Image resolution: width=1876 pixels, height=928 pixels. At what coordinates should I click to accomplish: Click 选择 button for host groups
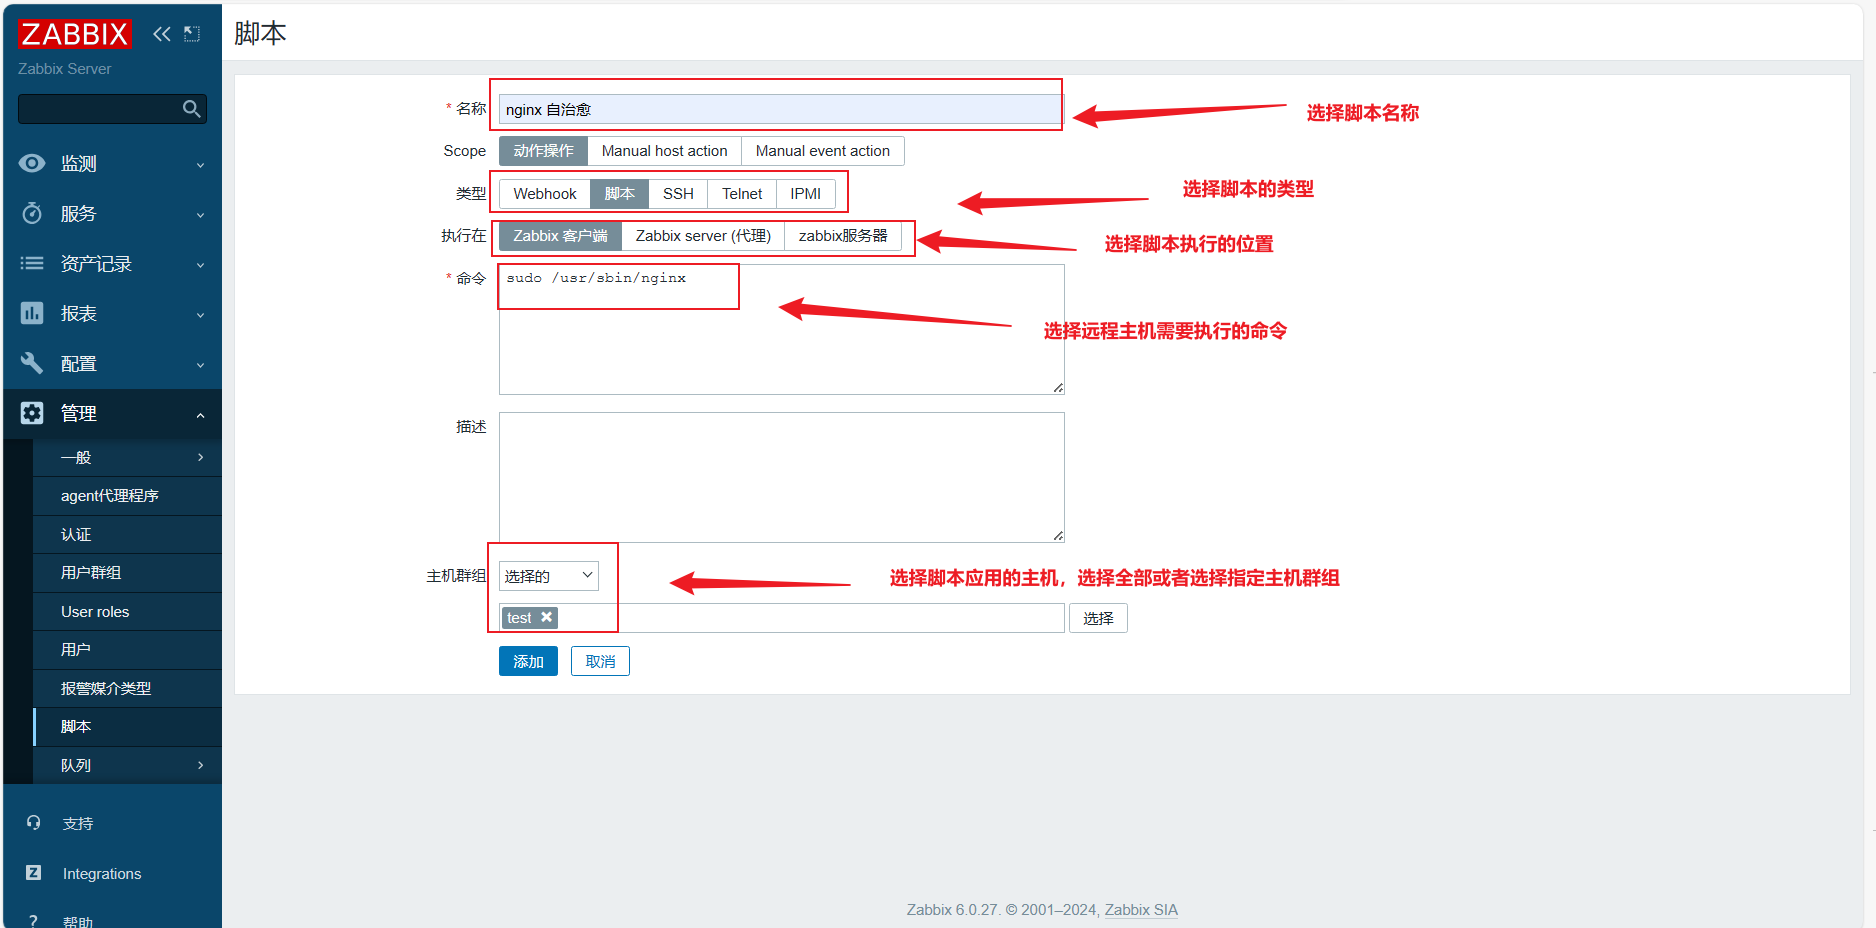[x=1098, y=618]
